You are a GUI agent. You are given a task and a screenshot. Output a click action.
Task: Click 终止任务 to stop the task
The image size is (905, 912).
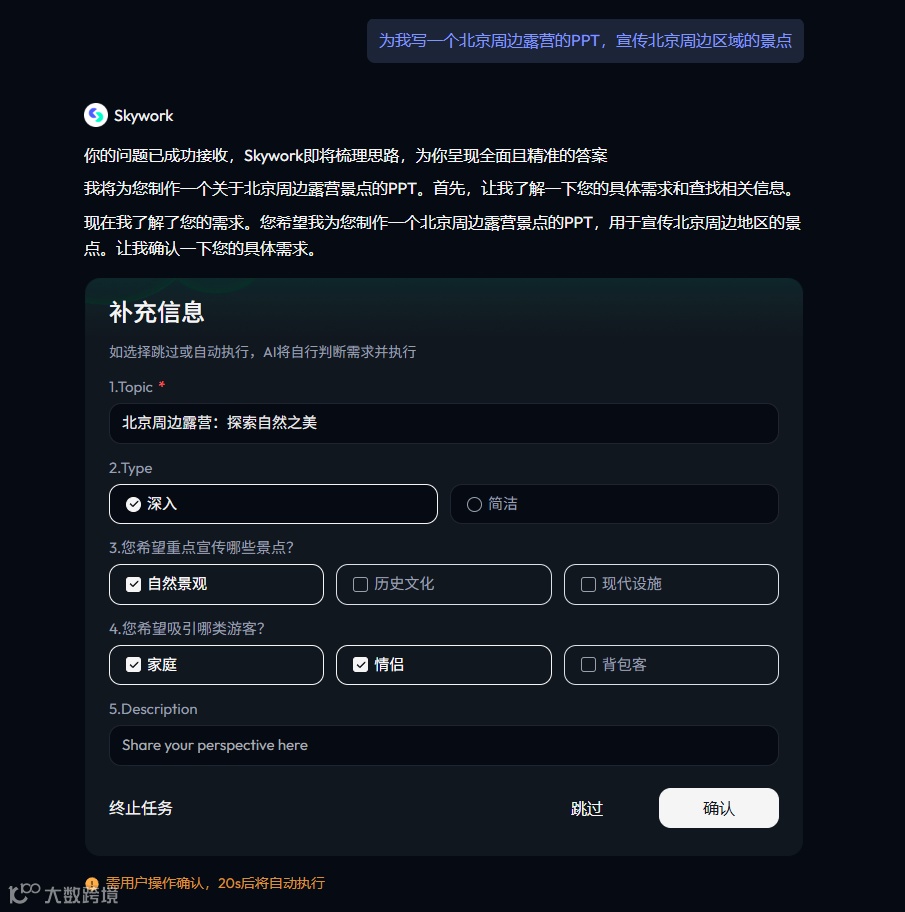[x=141, y=808]
